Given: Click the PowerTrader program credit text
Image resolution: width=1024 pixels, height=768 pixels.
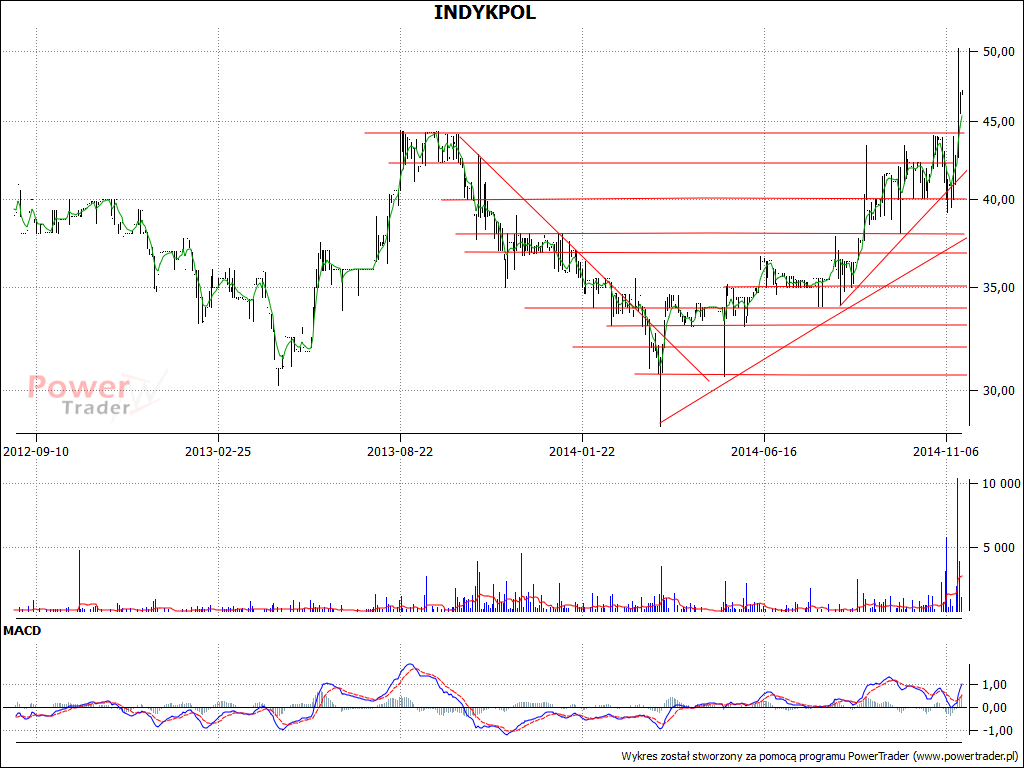Looking at the screenshot, I should 820,756.
